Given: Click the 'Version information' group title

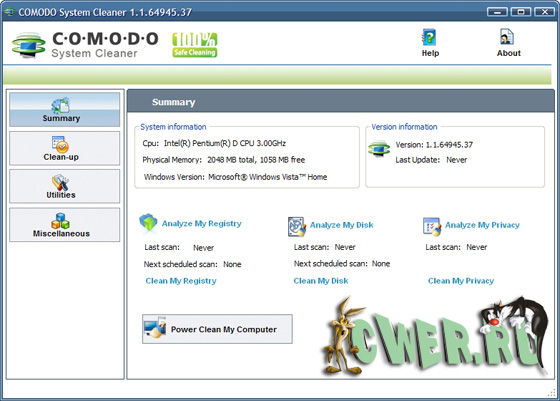Looking at the screenshot, I should [404, 127].
